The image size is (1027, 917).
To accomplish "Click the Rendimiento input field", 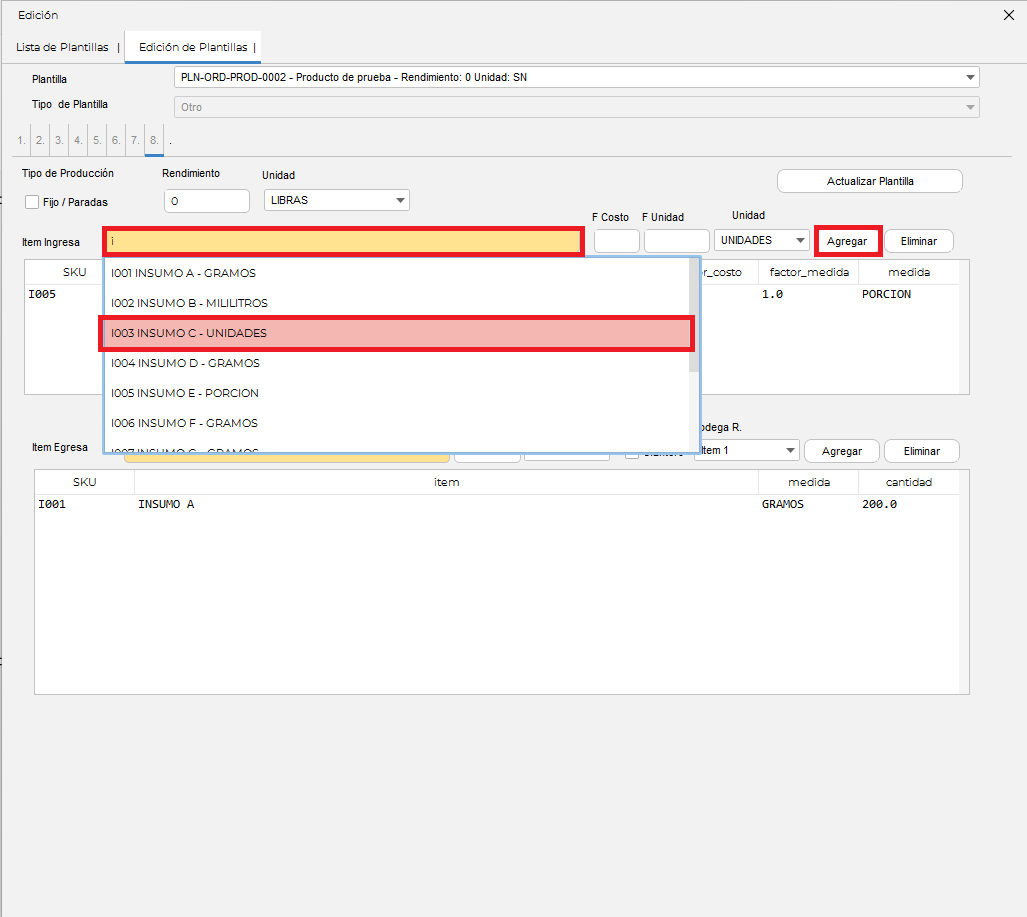I will pyautogui.click(x=207, y=201).
